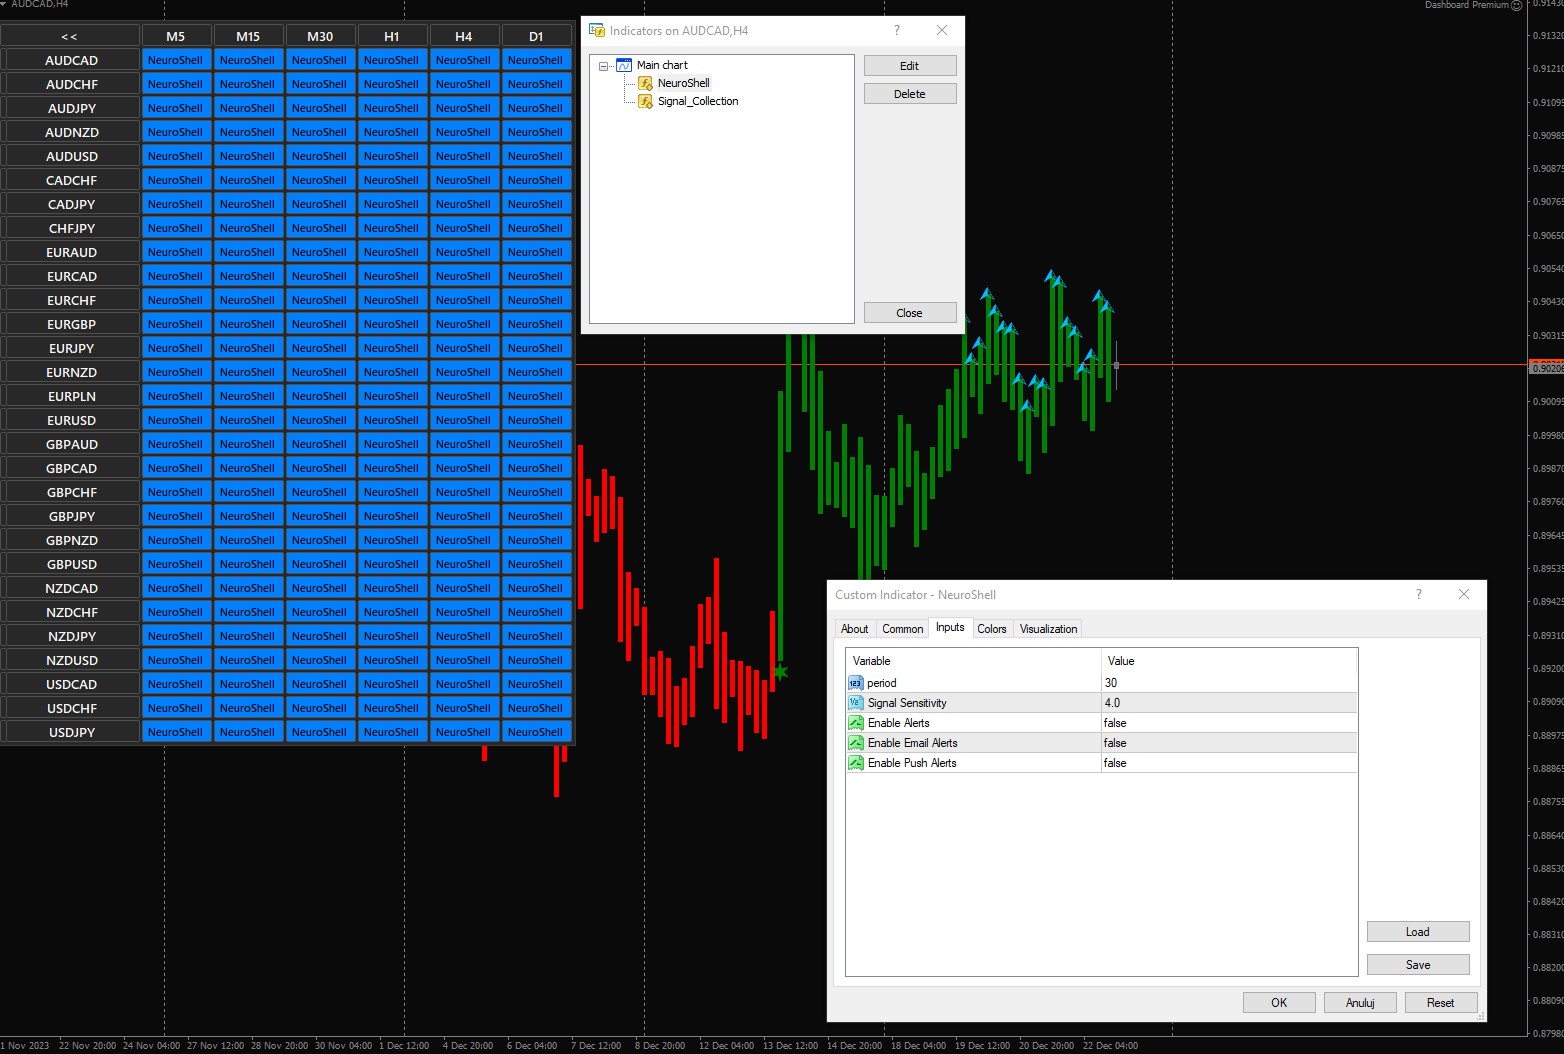Click the help question mark in the Custom Indicator dialog
Image resolution: width=1564 pixels, height=1054 pixels.
click(x=1418, y=594)
